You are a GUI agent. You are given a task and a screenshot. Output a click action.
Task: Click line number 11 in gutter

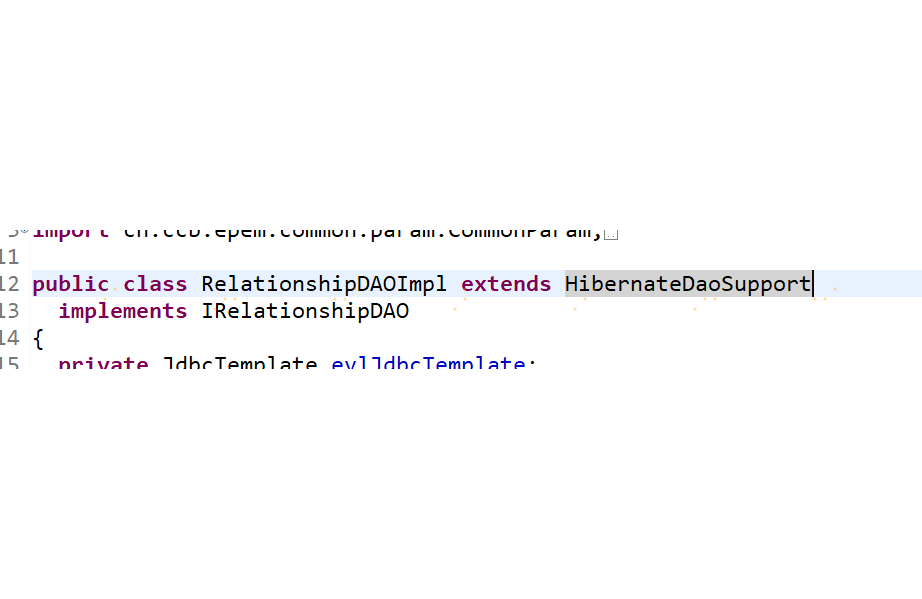[x=9, y=257]
